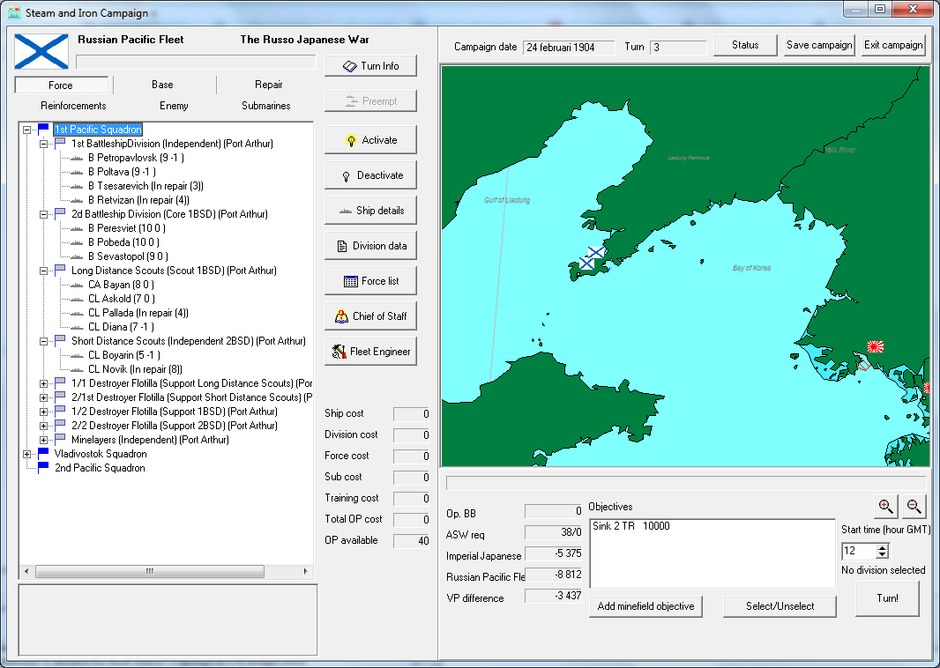Click the Turn Info lightbulb icon
Image resolution: width=940 pixels, height=668 pixels.
tap(349, 65)
